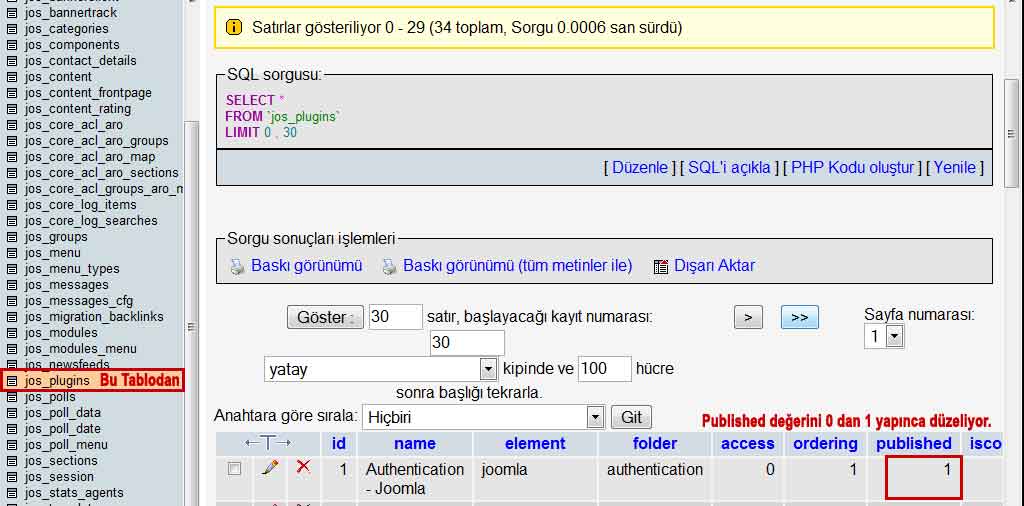Click the table icon beside jos_bannertrack
The height and width of the screenshot is (506, 1024).
(x=12, y=13)
